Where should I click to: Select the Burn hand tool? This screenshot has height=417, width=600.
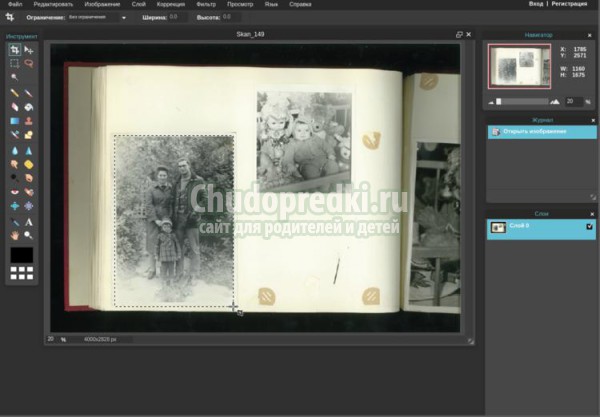[29, 178]
